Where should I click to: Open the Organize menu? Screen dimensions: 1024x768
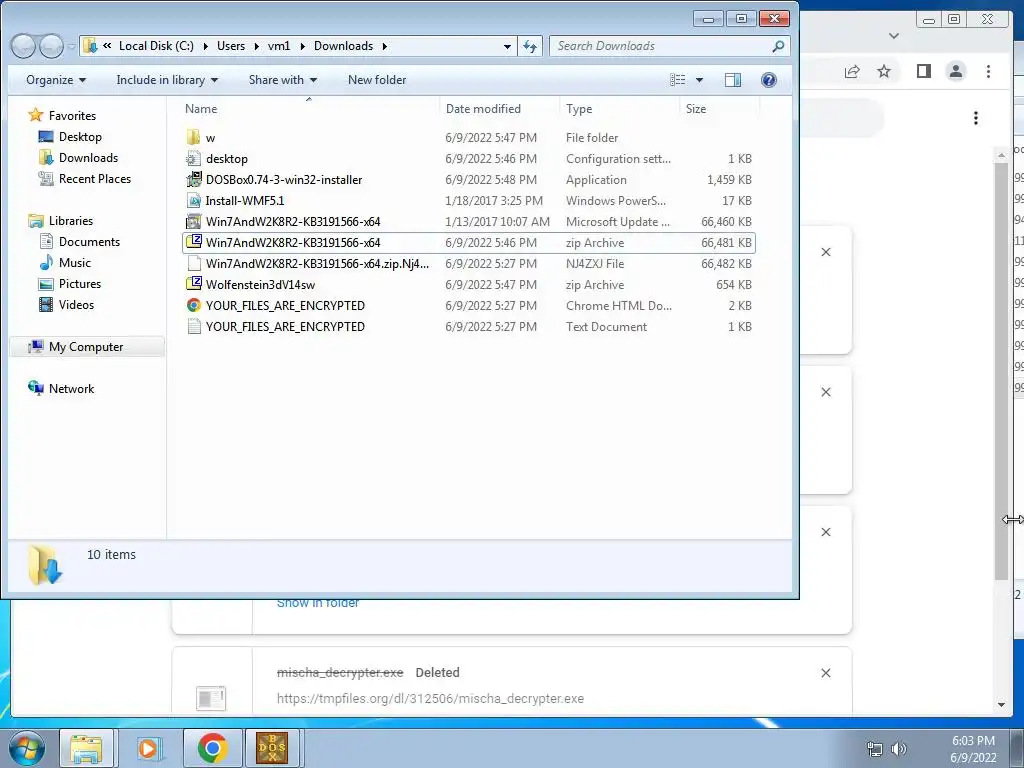coord(56,80)
